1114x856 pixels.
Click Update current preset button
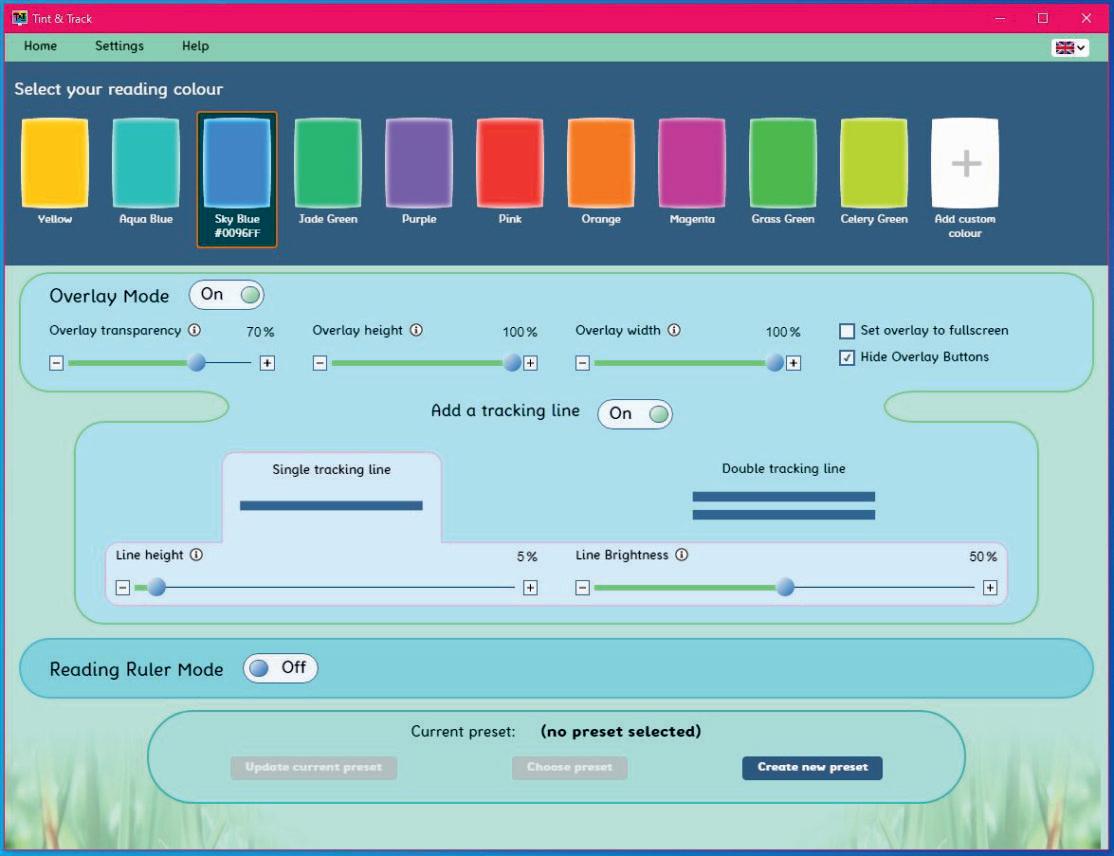[x=313, y=768]
